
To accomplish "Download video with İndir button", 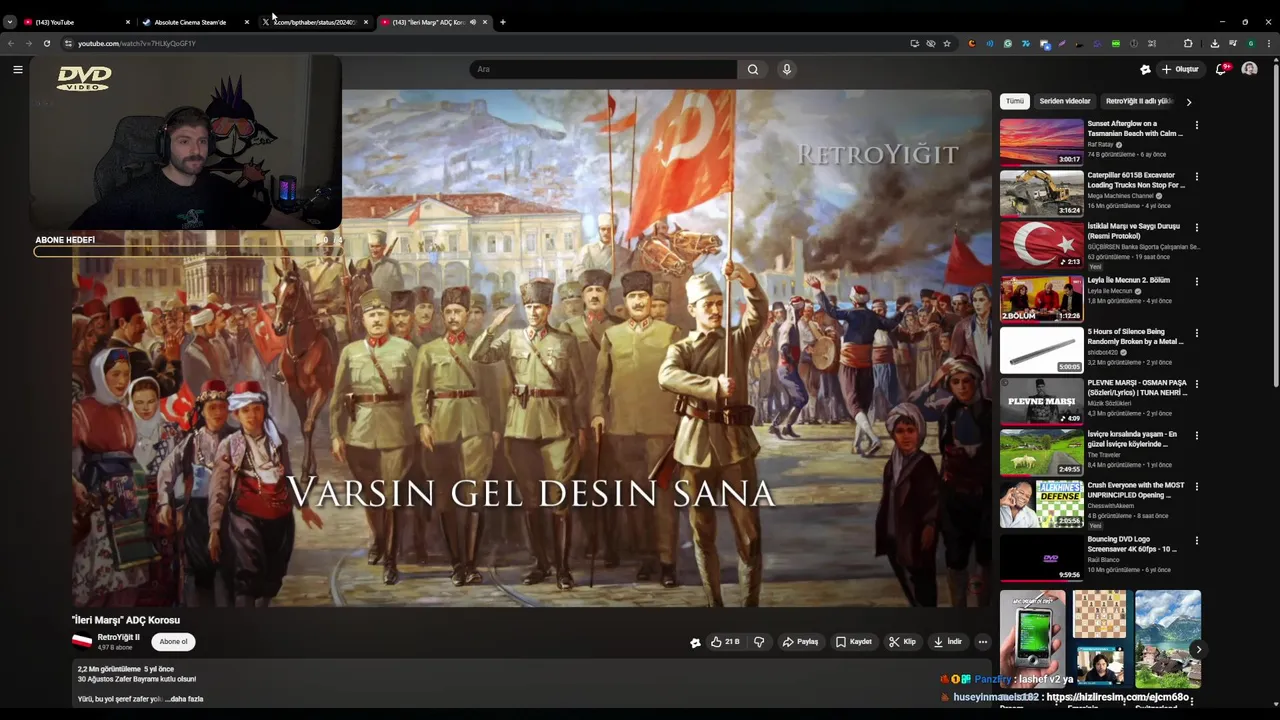I will (x=947, y=642).
